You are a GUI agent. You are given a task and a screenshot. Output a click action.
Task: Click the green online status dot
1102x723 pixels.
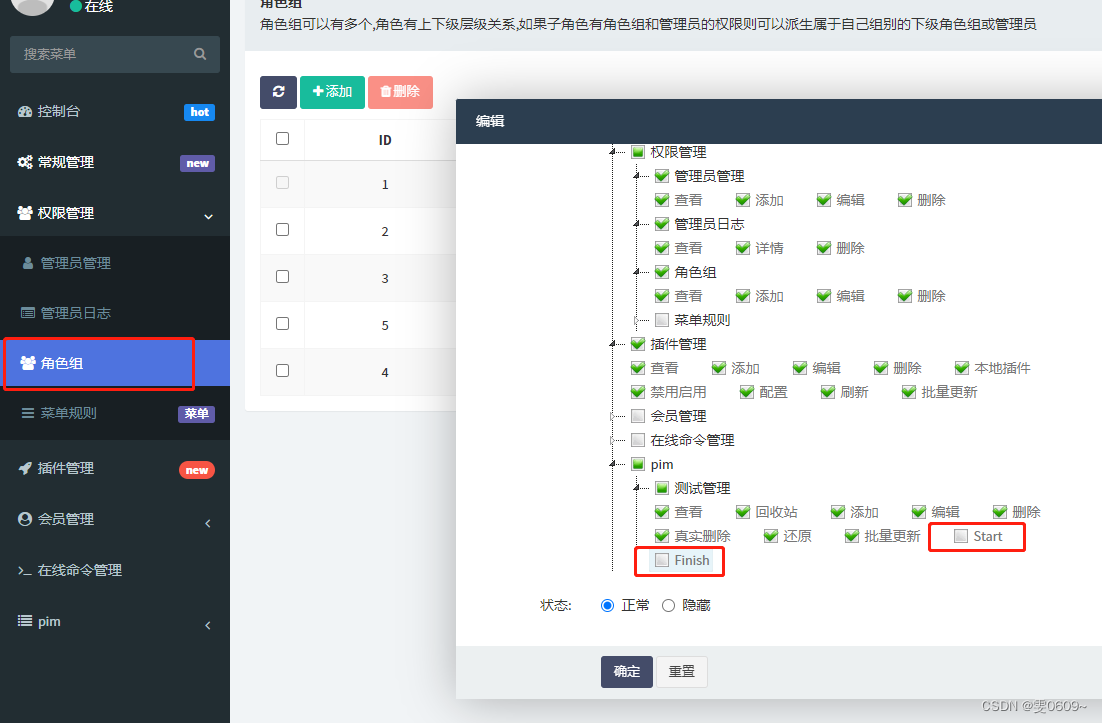tap(76, 6)
